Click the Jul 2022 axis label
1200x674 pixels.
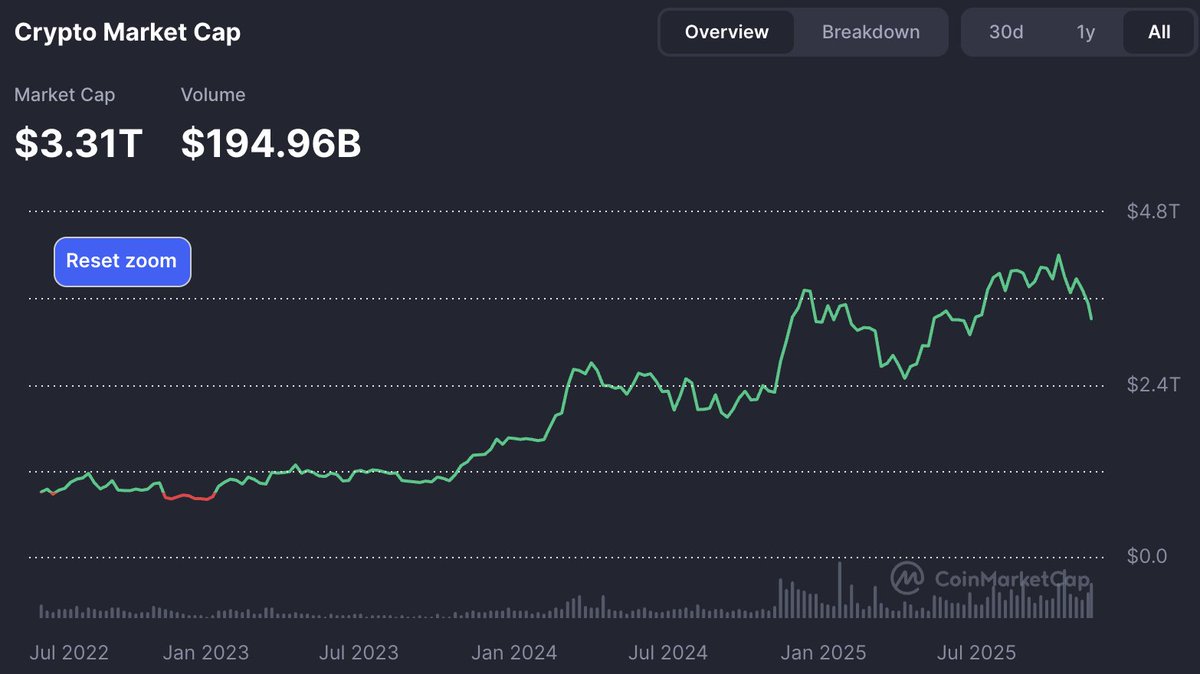(68, 652)
